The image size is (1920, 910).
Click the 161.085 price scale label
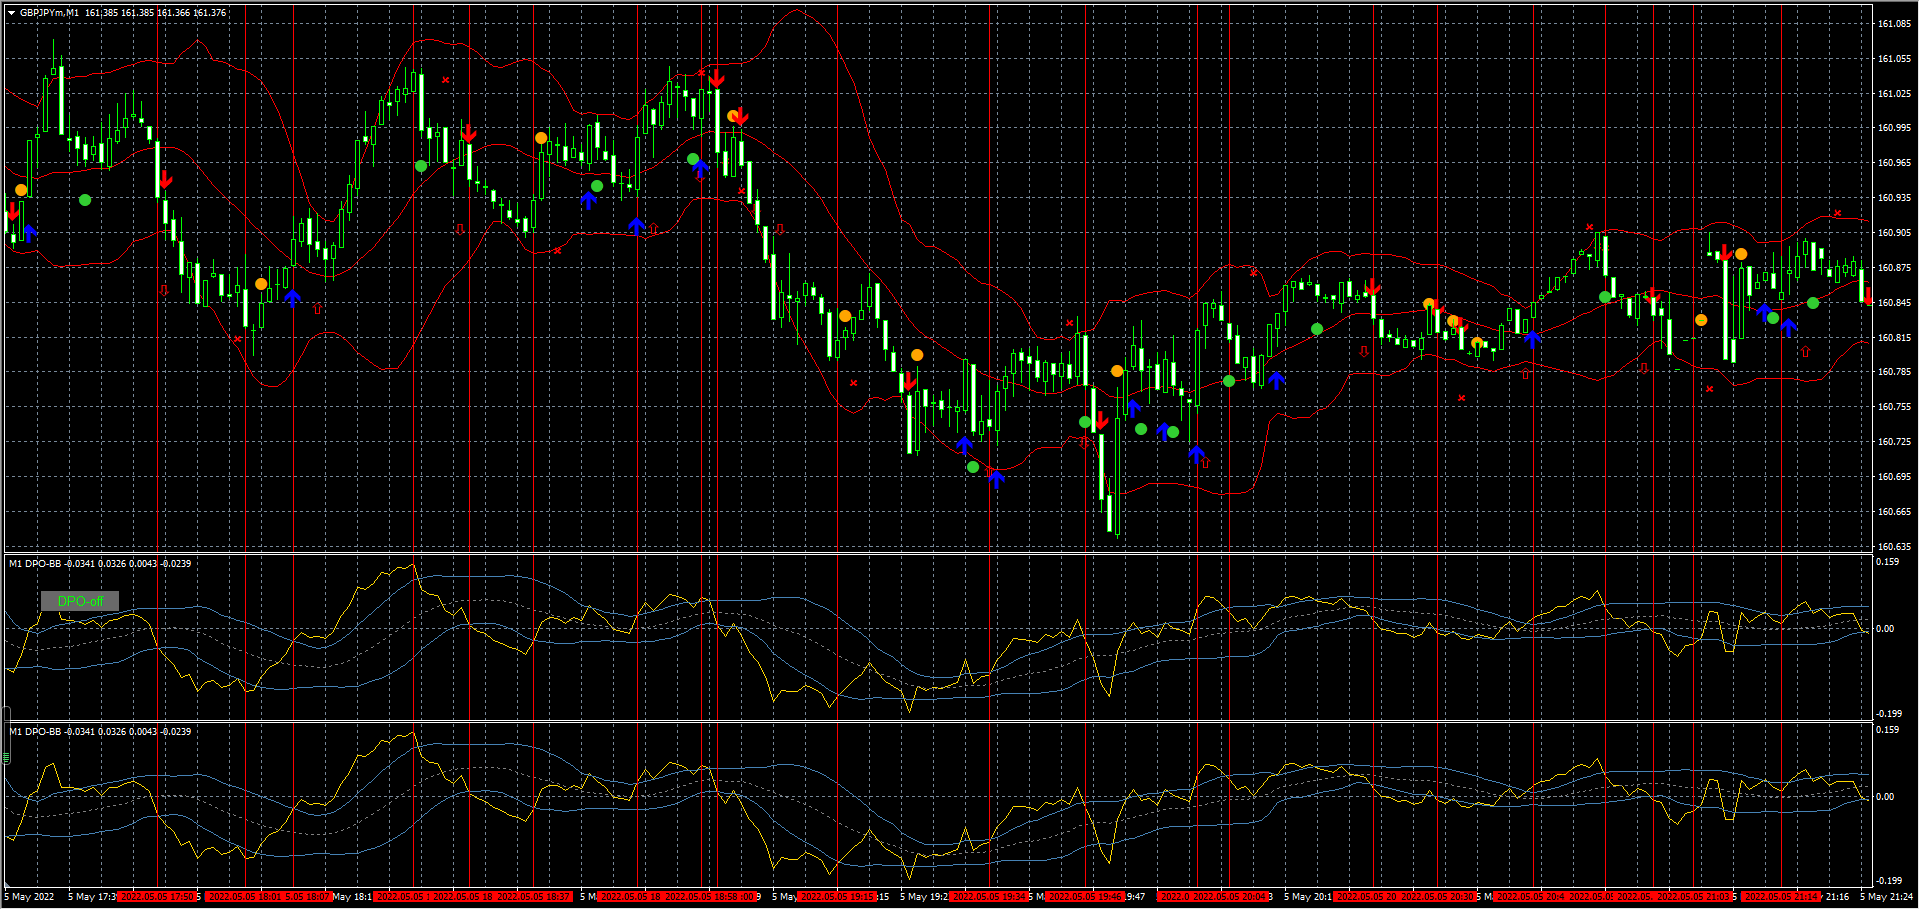[1894, 24]
